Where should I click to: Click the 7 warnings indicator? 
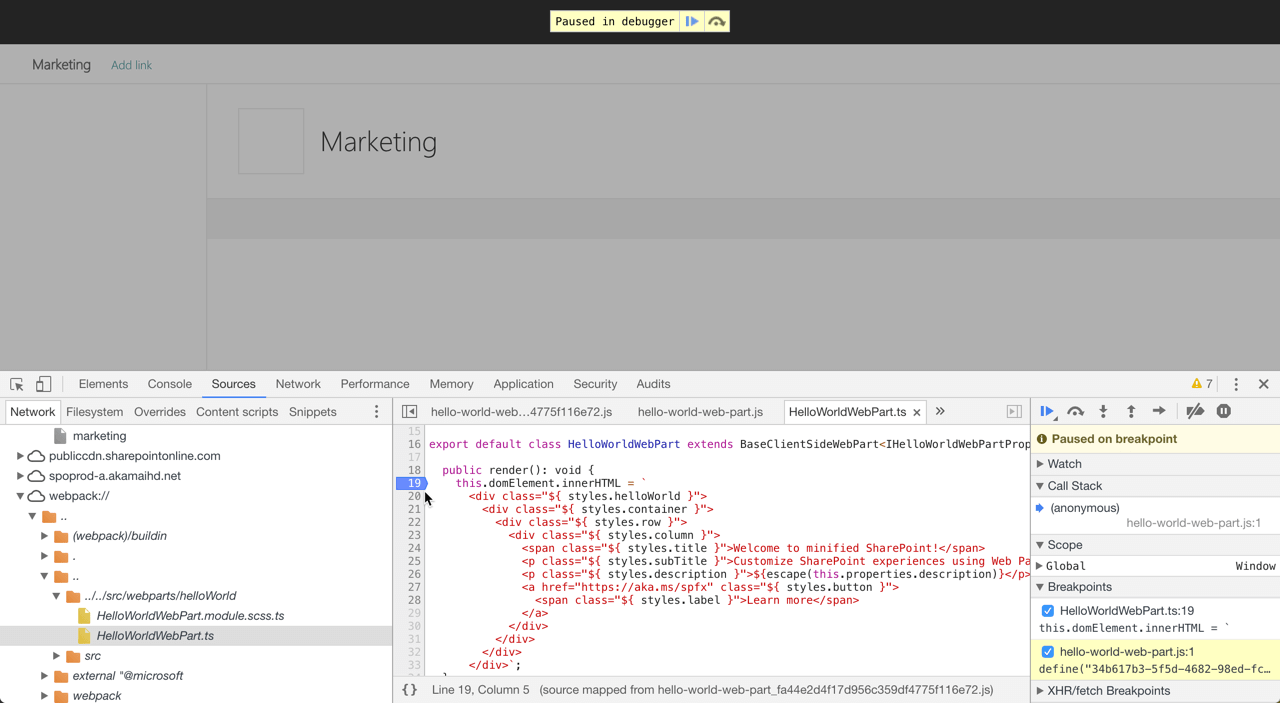(x=1202, y=384)
